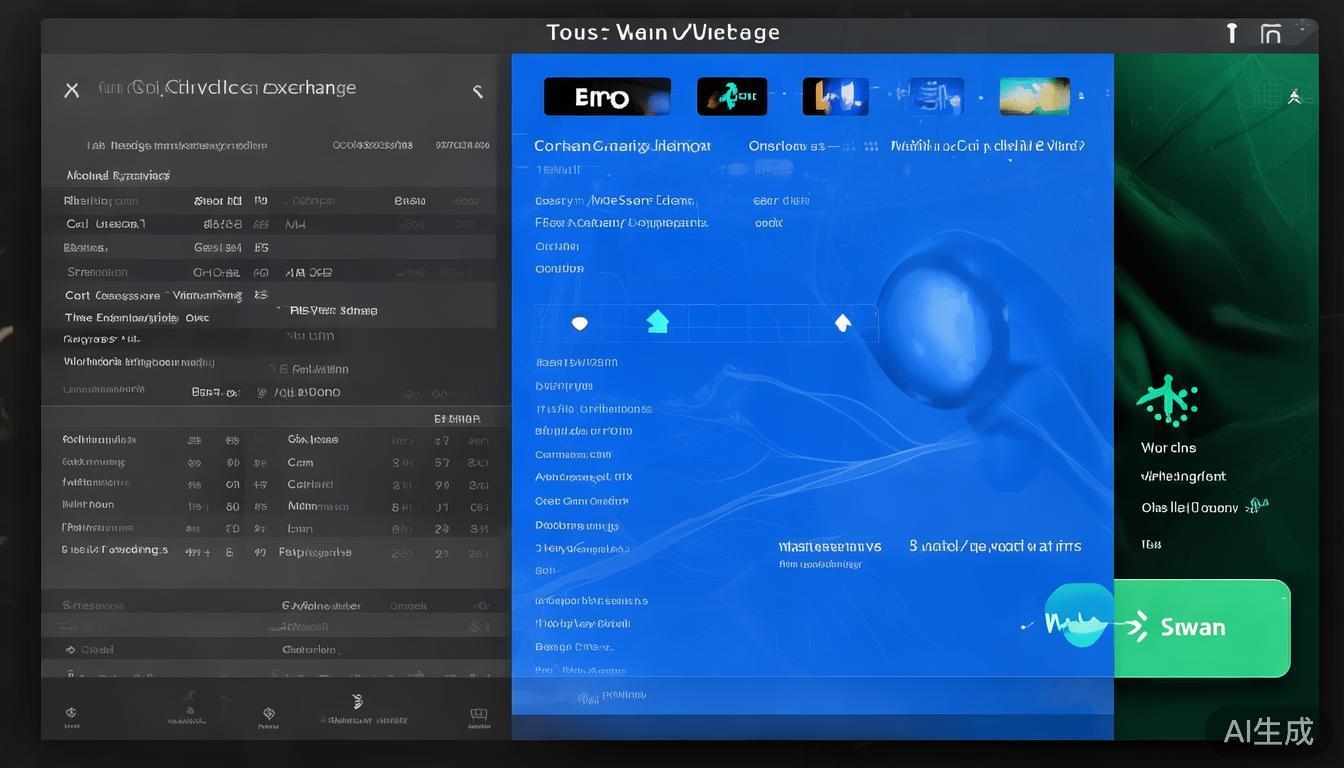Select the Cort Cosossare row in the list

click(112, 296)
